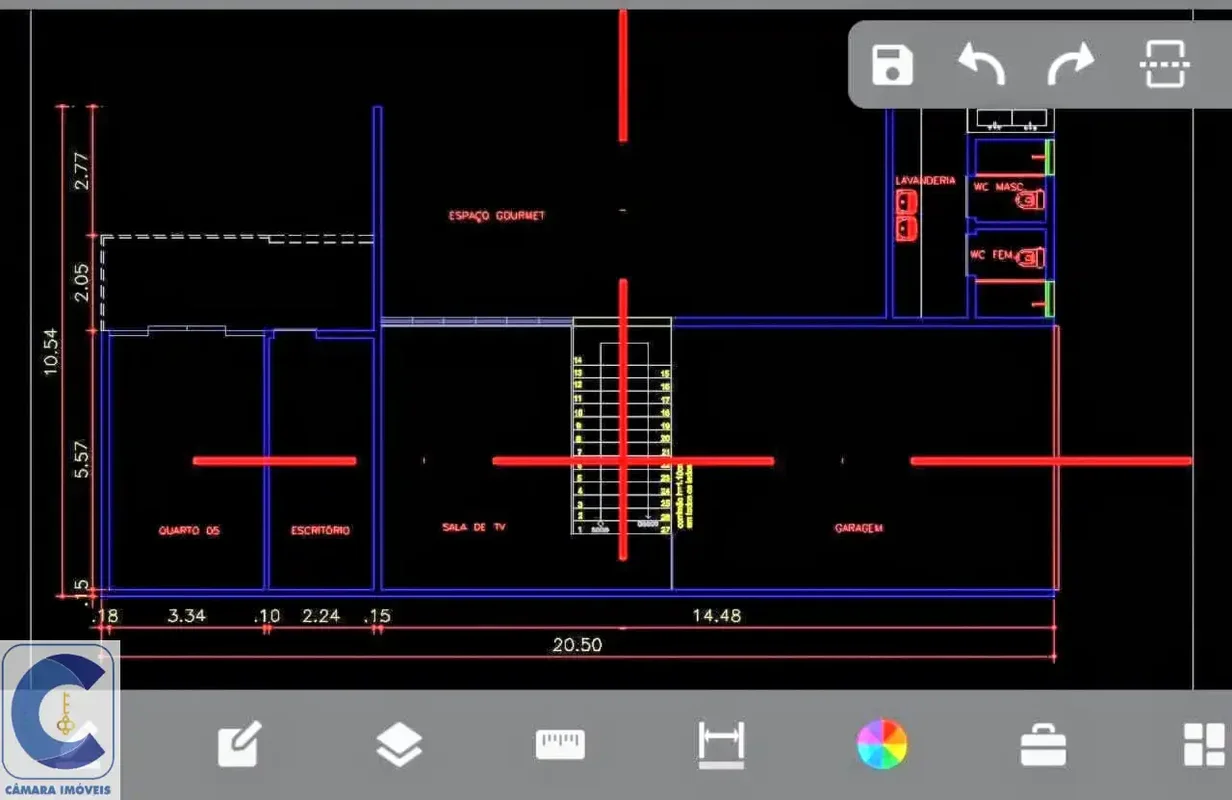
Task: Tap the save (floppy disk) icon
Action: (892, 65)
